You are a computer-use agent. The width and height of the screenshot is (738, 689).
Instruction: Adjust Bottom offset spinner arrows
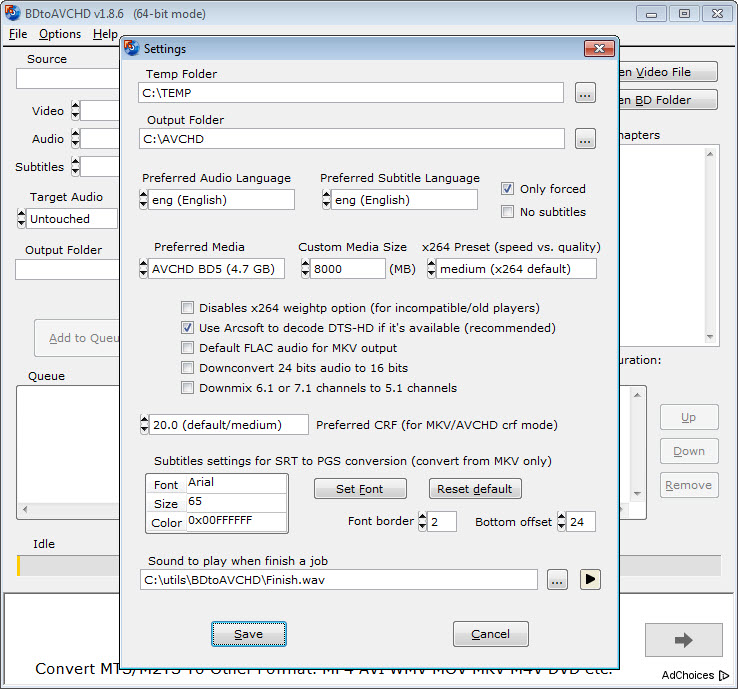(562, 521)
